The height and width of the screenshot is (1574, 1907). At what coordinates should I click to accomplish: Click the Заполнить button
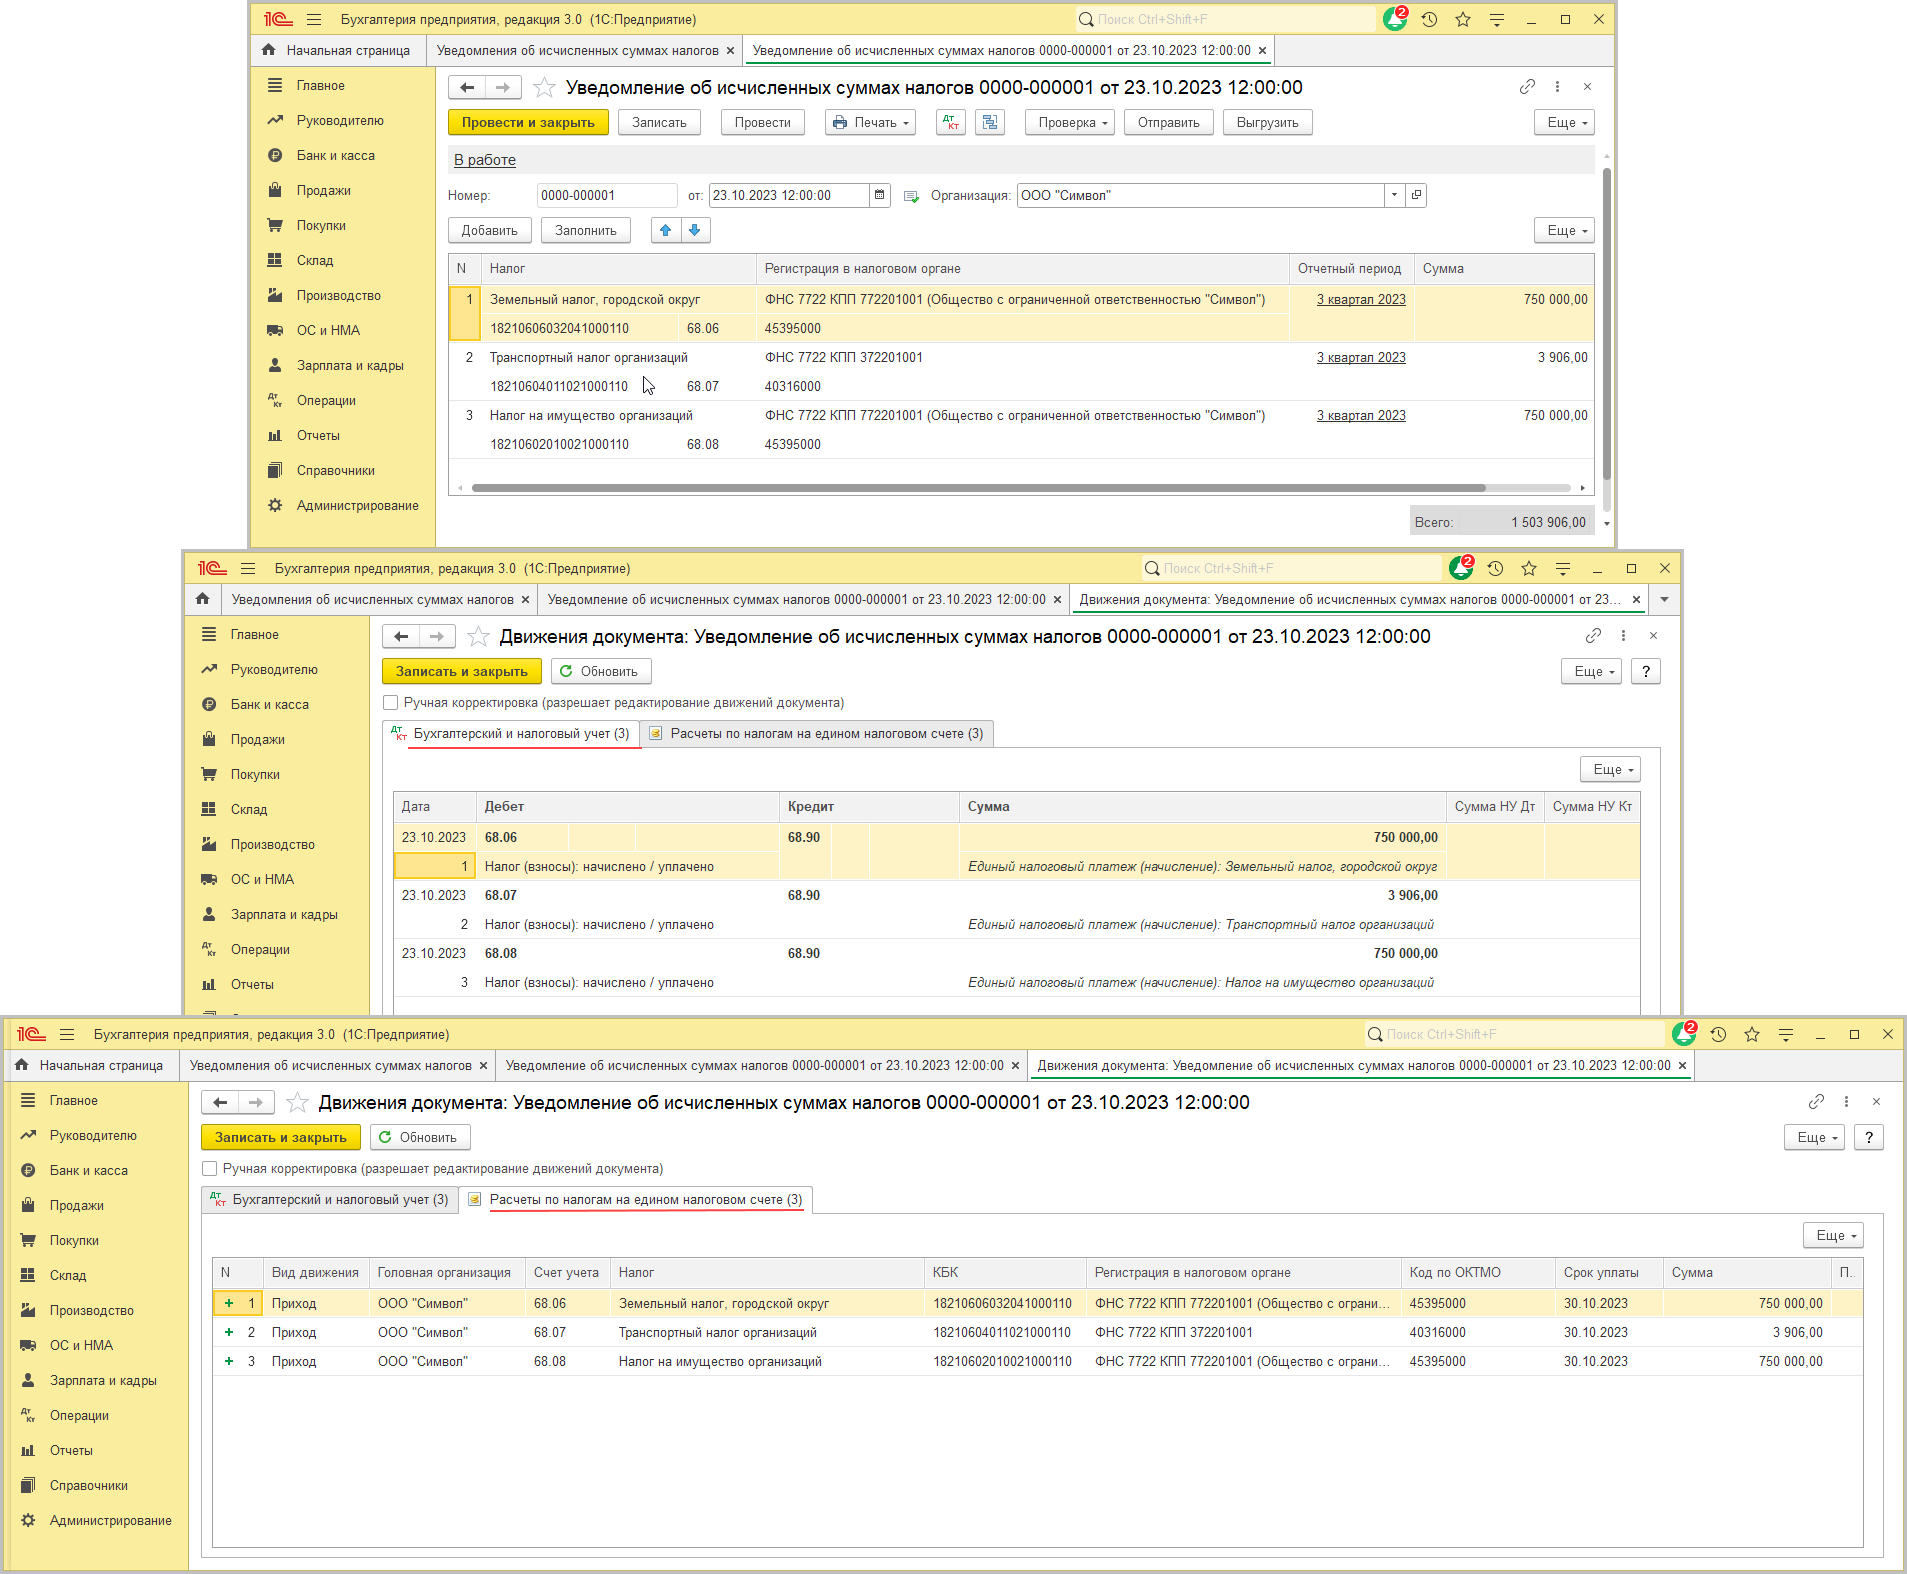586,231
